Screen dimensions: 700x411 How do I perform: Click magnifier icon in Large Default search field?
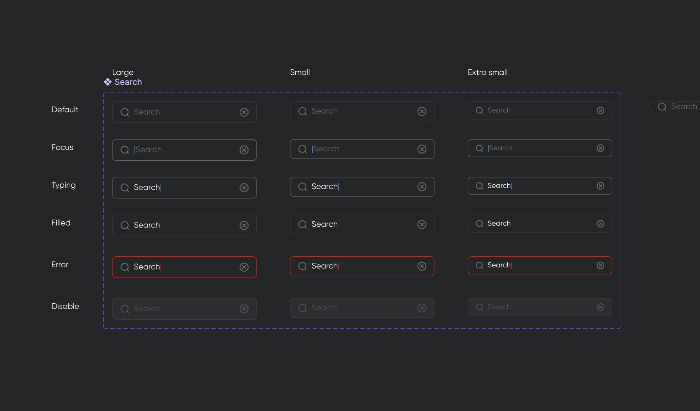point(125,112)
